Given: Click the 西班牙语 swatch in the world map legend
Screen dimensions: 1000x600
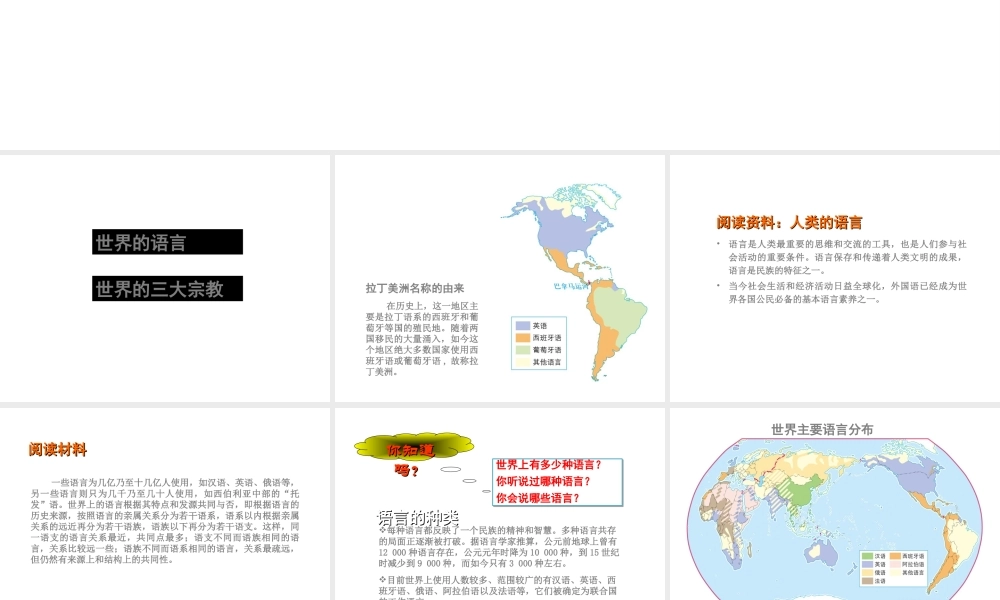Looking at the screenshot, I should (x=895, y=556).
